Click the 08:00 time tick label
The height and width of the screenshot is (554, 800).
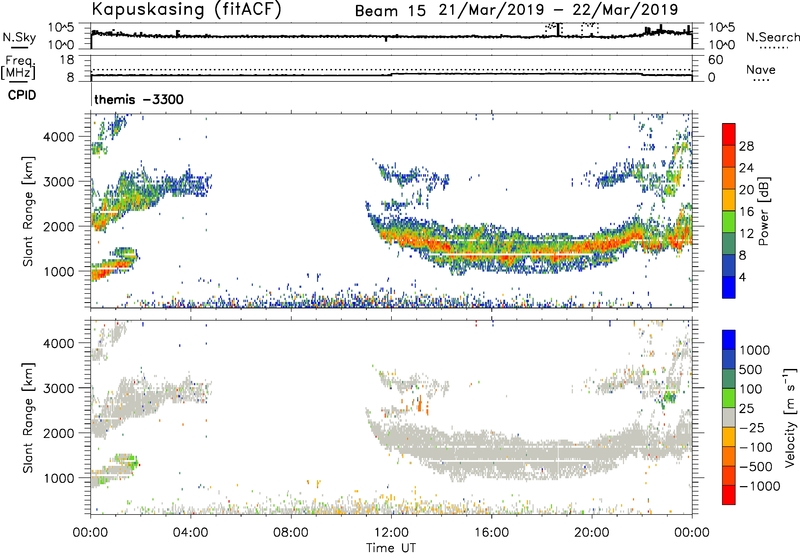[291, 533]
